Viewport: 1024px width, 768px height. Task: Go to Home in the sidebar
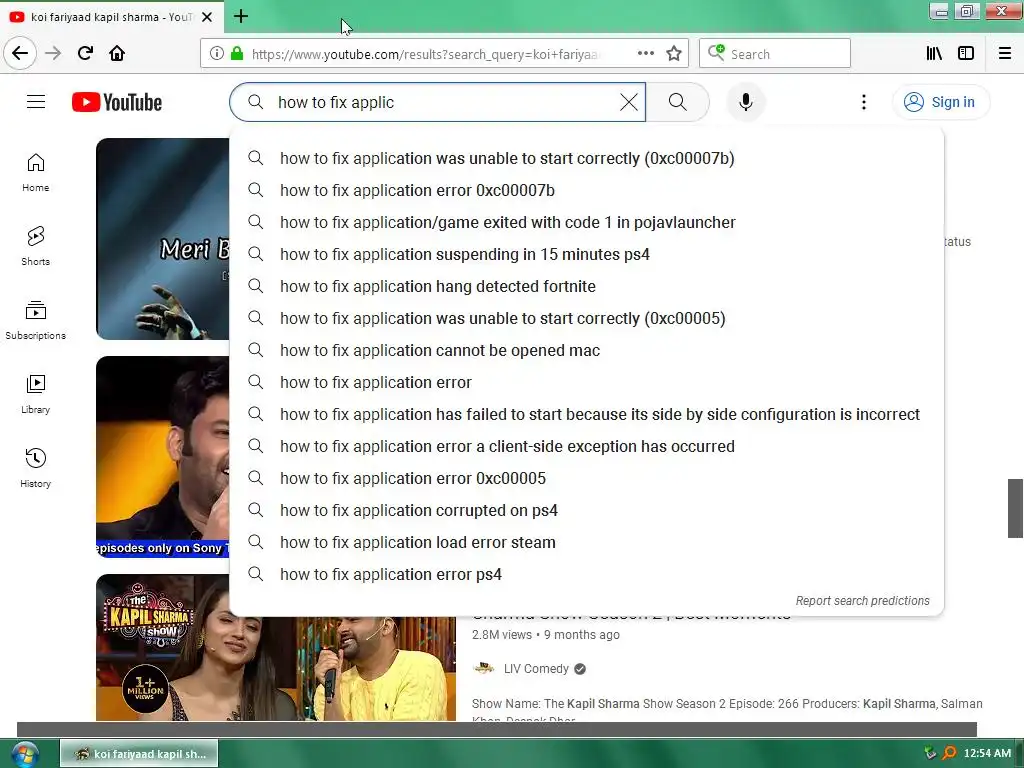[36, 173]
